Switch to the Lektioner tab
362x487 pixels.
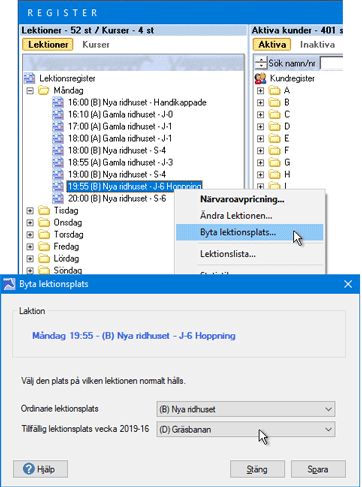[x=48, y=45]
